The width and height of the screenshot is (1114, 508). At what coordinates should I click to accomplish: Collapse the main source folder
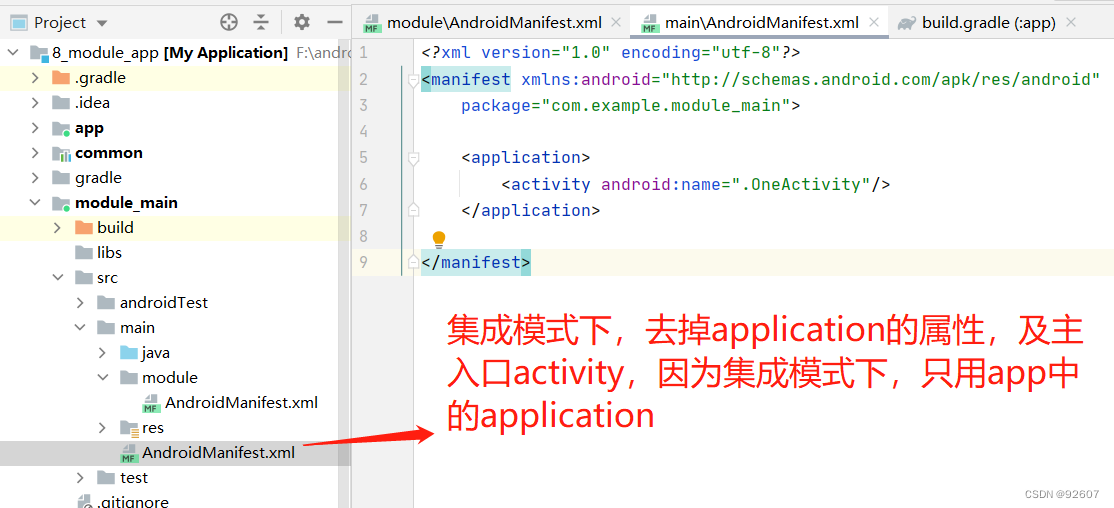[80, 328]
